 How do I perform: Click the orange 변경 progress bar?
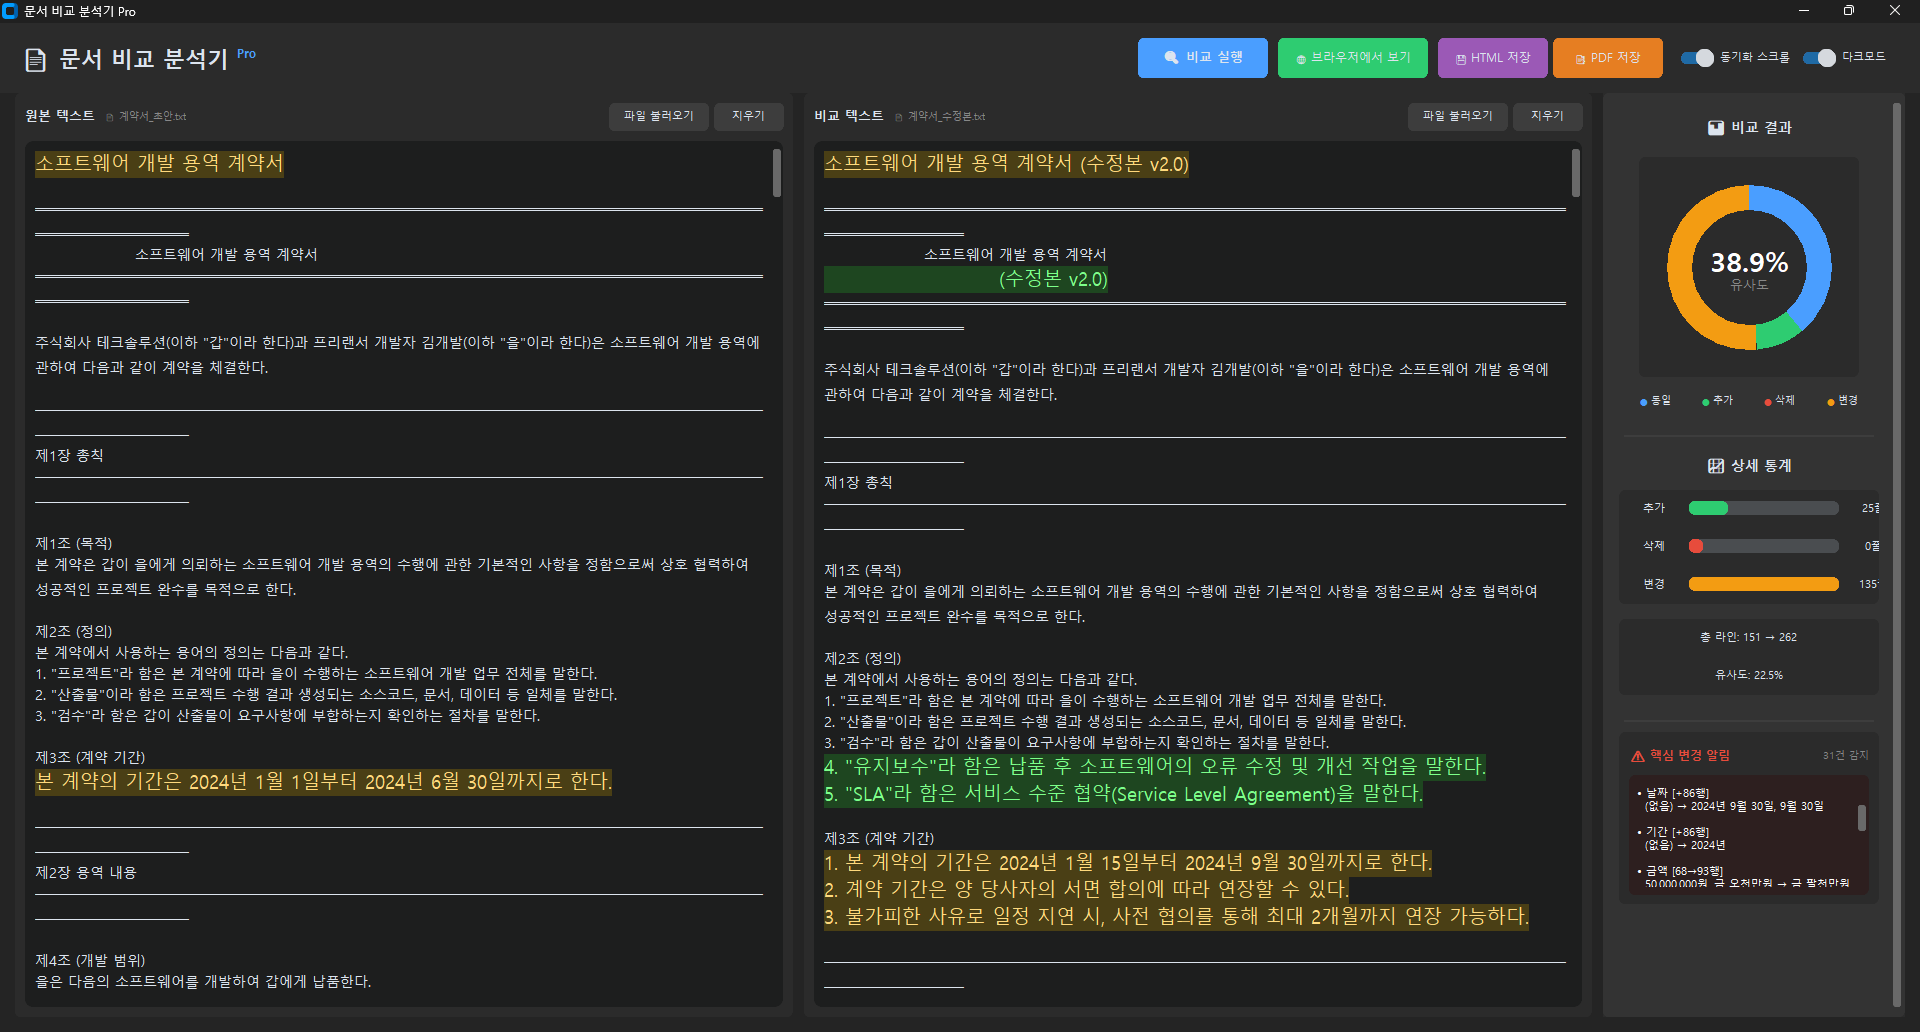coord(1763,584)
